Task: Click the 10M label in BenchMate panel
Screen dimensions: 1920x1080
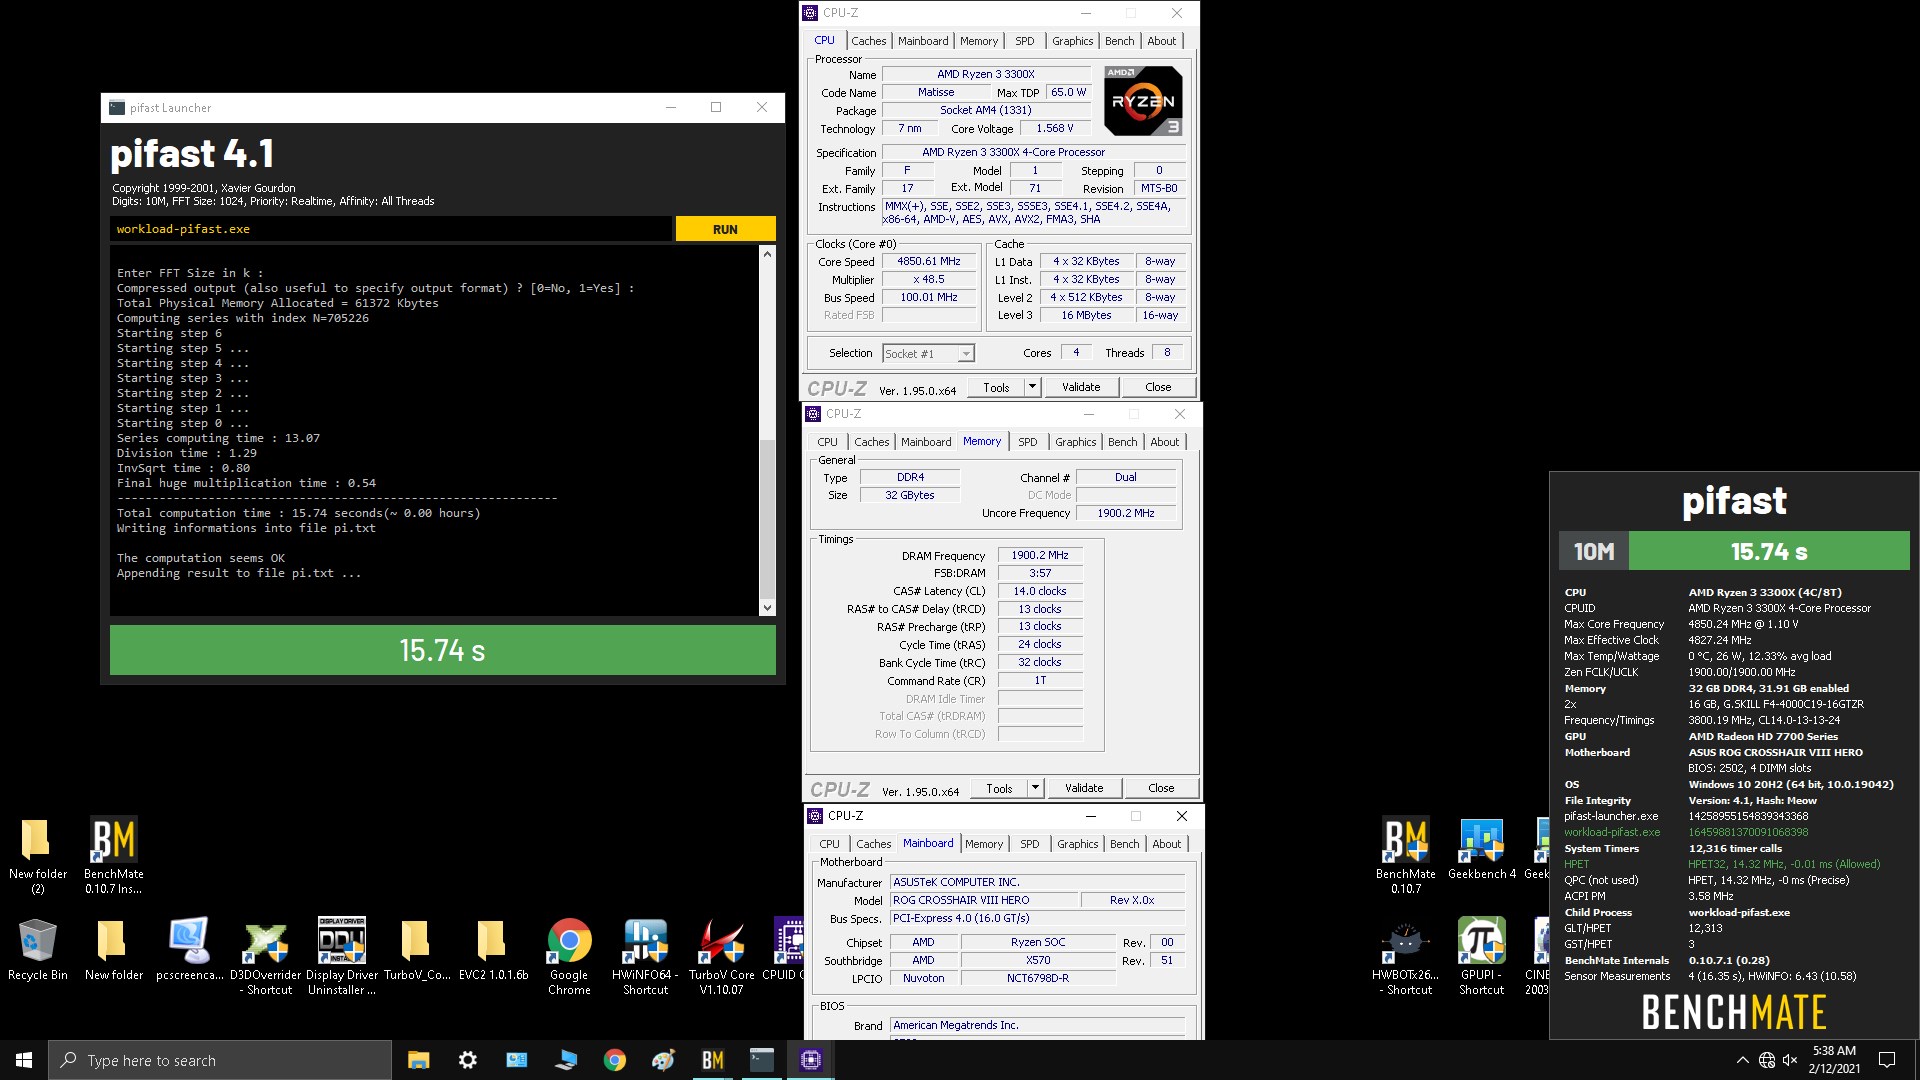Action: click(x=1594, y=551)
